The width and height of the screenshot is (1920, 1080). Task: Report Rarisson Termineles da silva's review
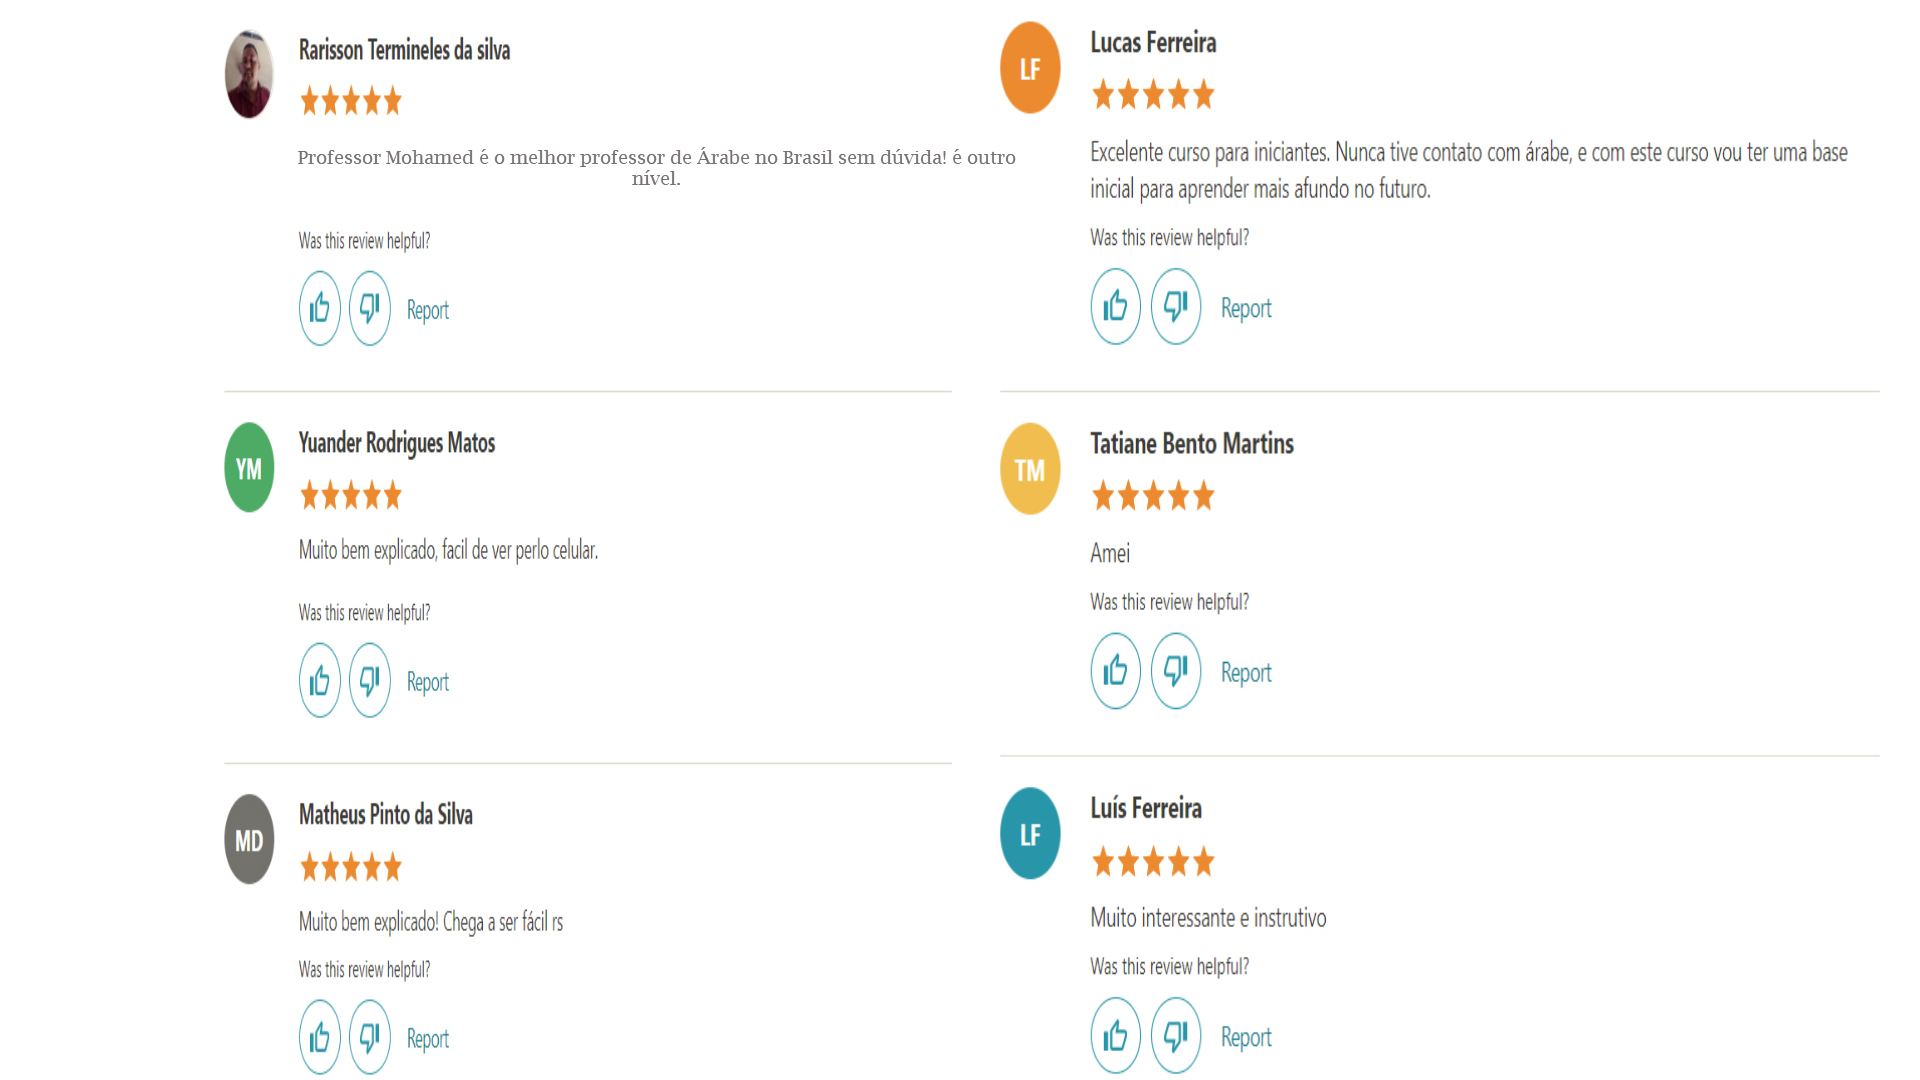pyautogui.click(x=428, y=311)
